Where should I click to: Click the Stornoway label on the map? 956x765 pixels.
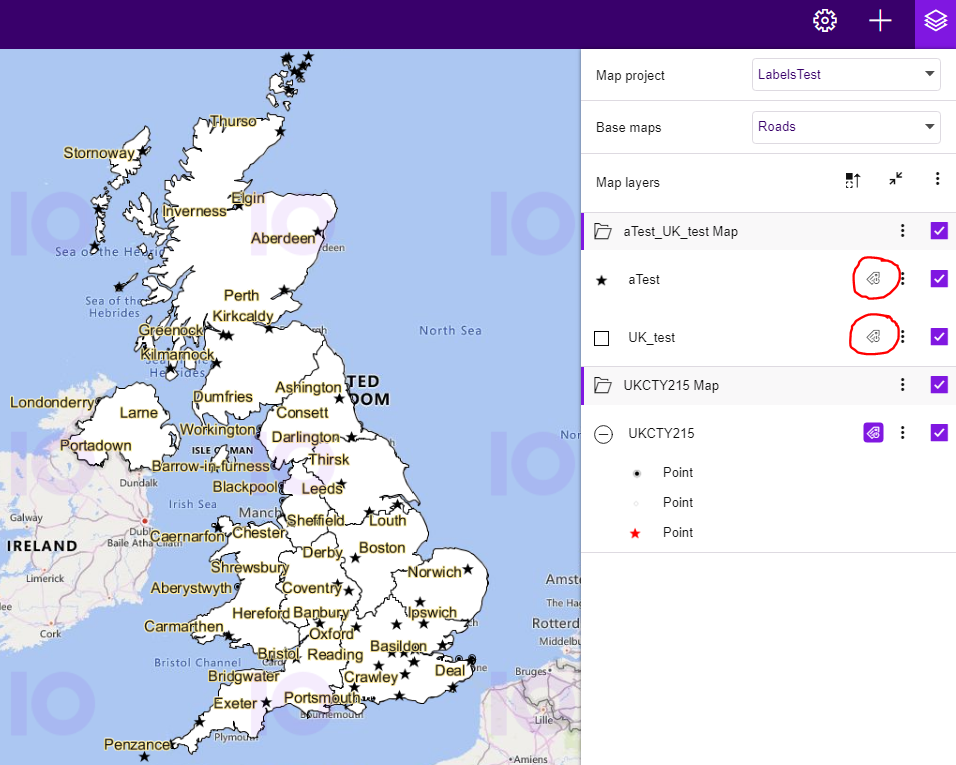99,153
